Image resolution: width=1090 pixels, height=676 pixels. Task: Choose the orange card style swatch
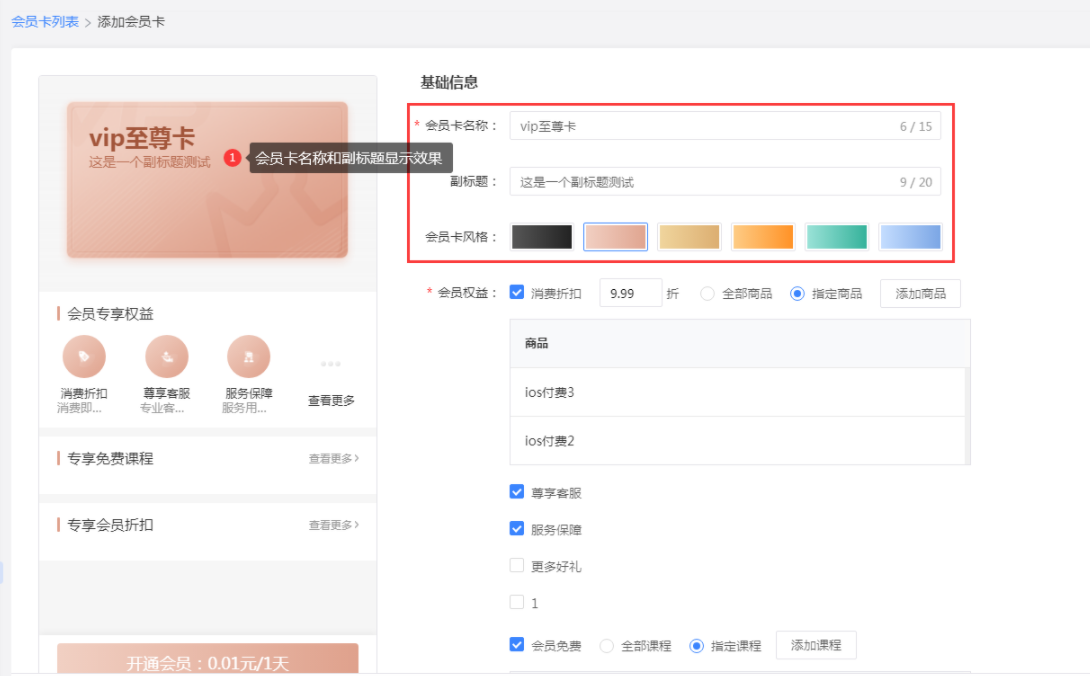pos(763,236)
